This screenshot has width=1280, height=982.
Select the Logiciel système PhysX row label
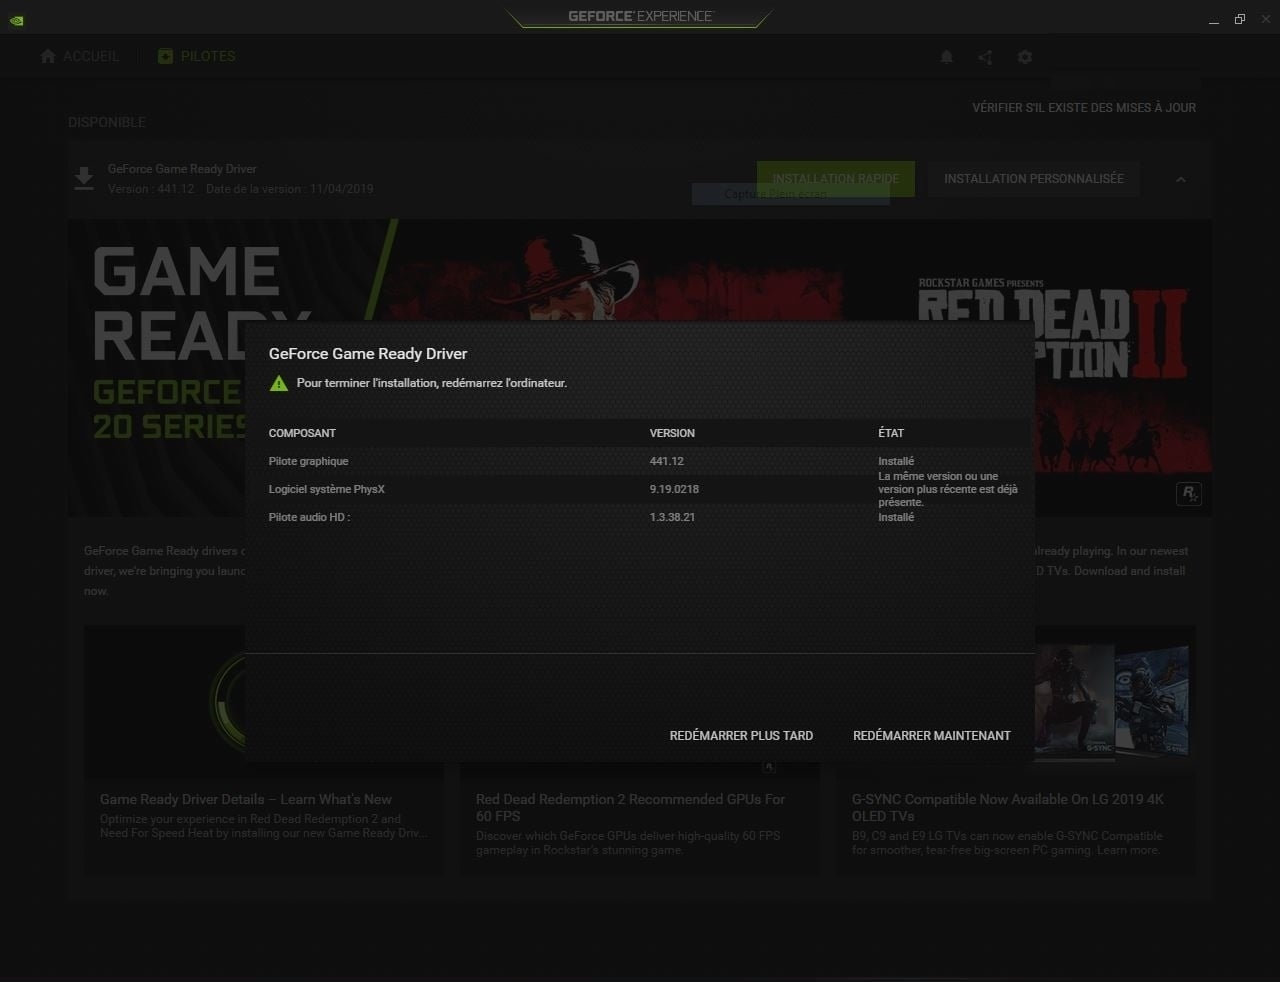(x=327, y=489)
